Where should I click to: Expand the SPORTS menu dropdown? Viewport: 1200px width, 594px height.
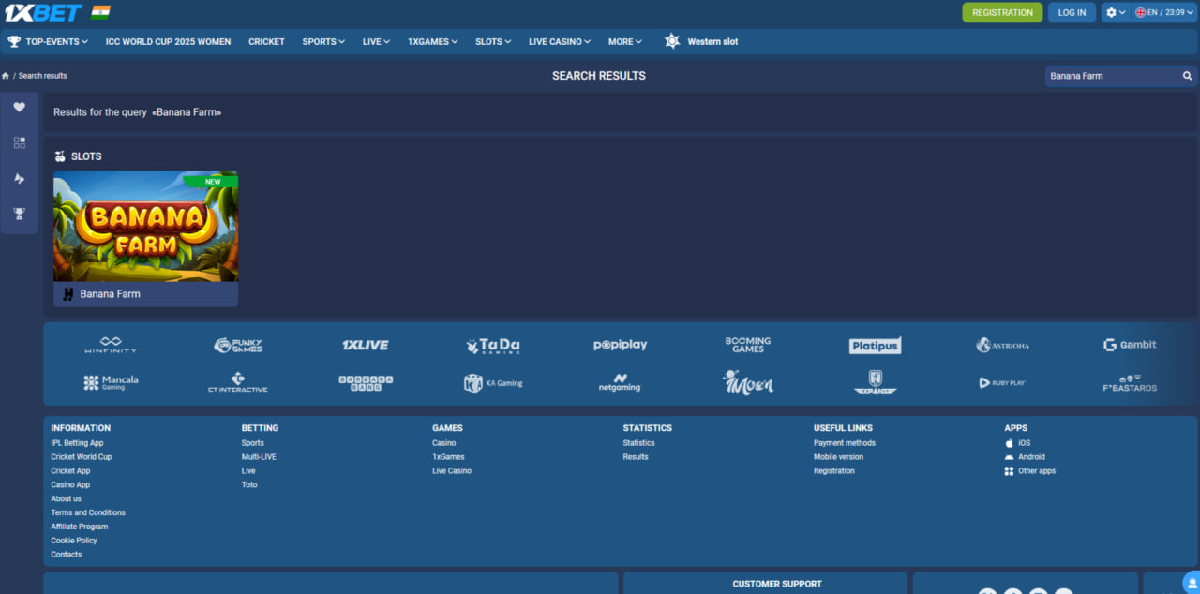tap(323, 42)
